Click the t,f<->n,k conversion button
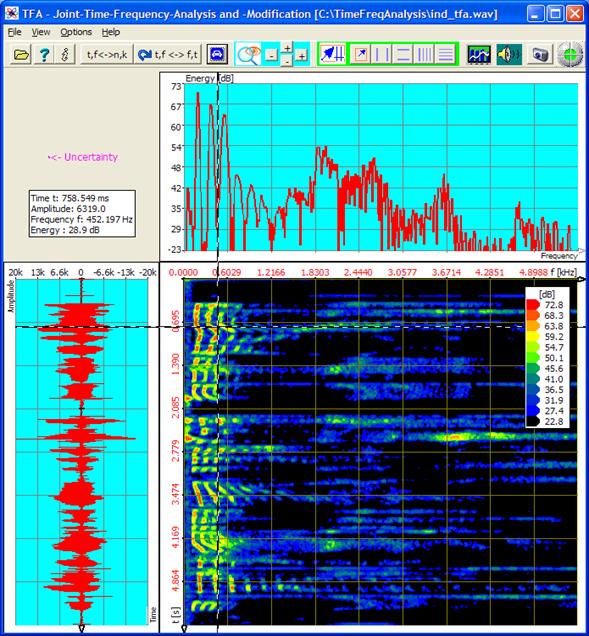 (x=107, y=54)
